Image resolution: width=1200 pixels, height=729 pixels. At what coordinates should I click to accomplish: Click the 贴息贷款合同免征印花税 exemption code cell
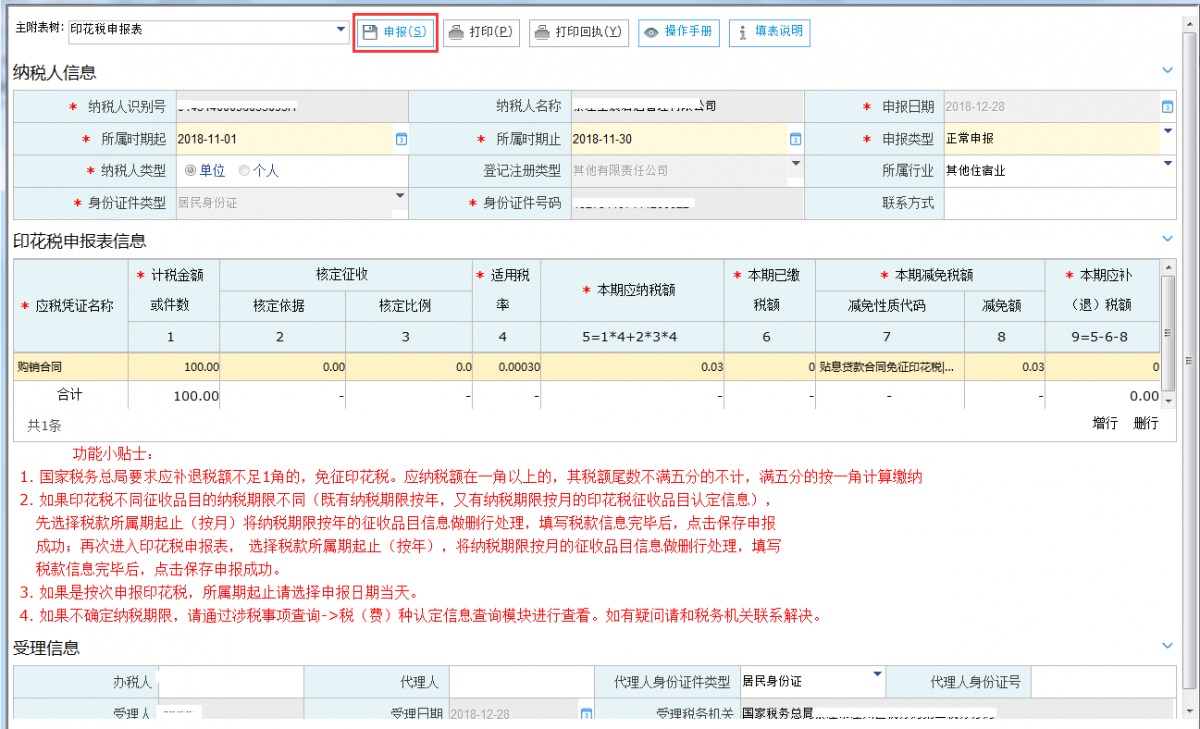890,367
